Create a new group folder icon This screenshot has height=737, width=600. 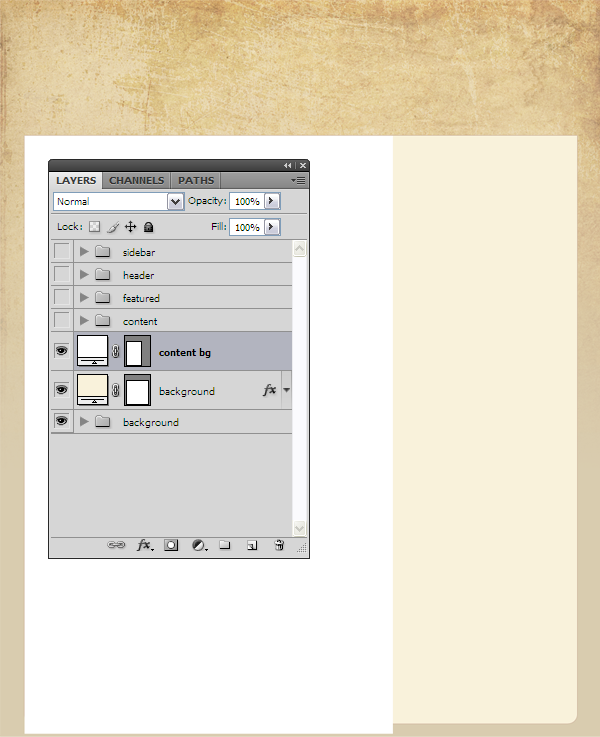[225, 545]
